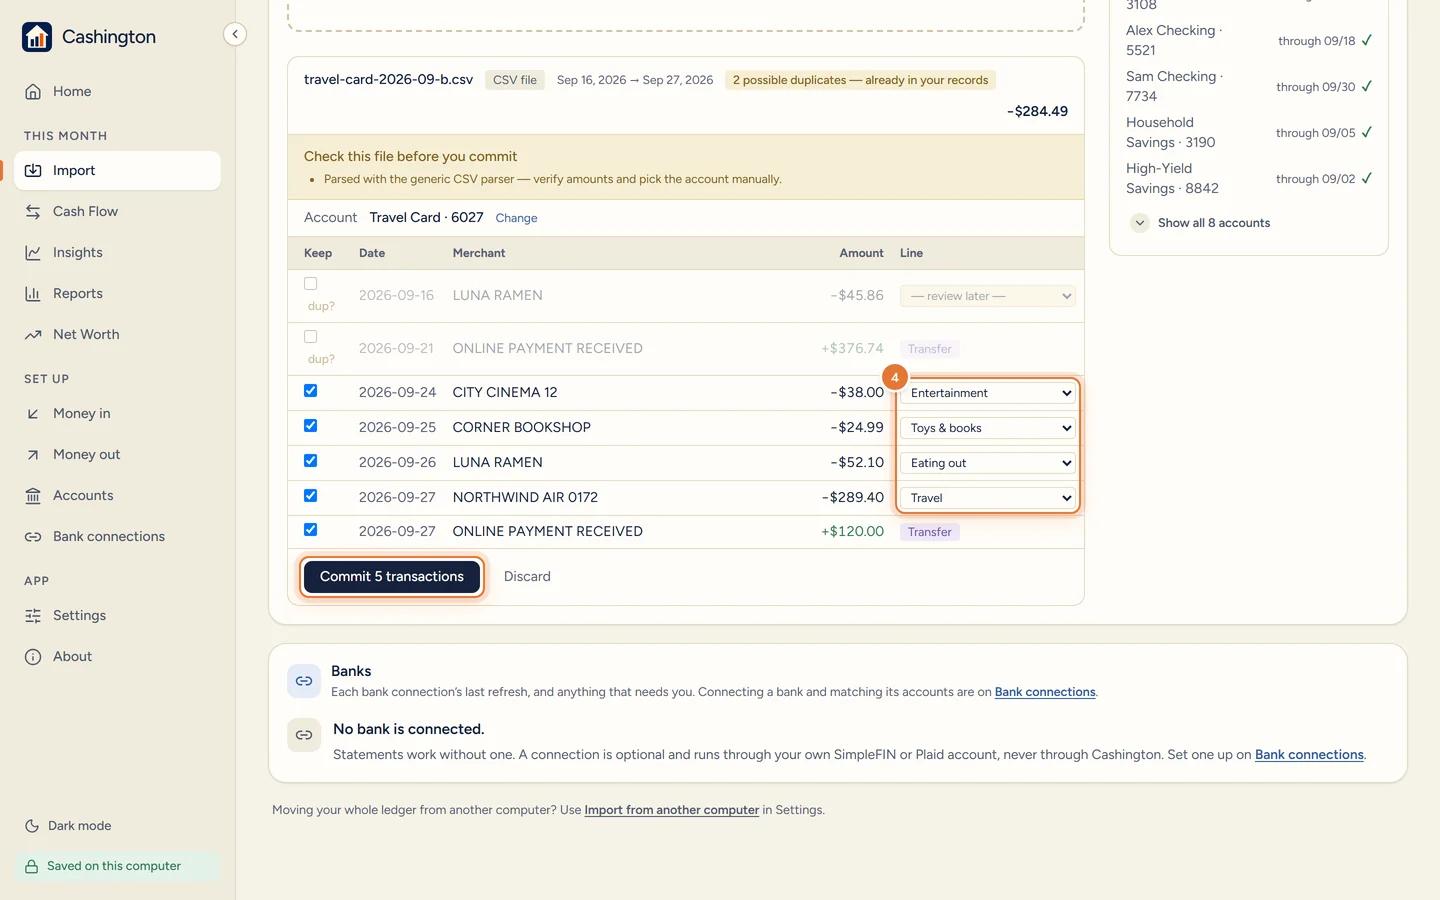
Task: Click Change next to Travel Card 6027
Action: [x=516, y=218]
